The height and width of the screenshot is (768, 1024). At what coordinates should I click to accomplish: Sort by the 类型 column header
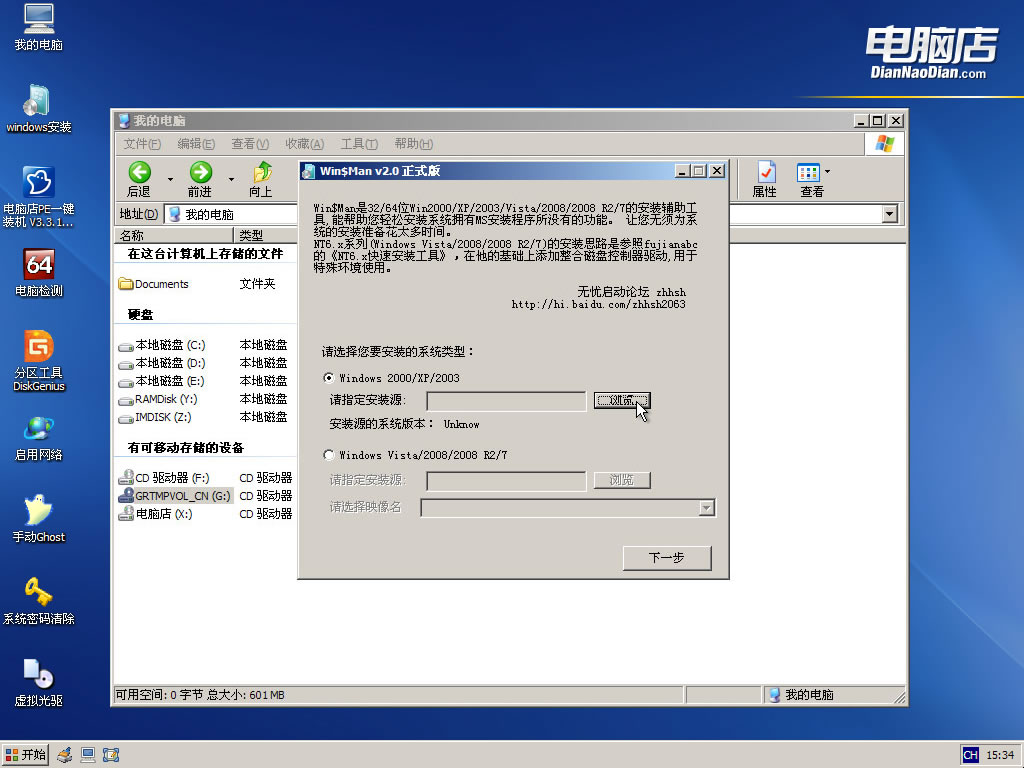tap(265, 236)
